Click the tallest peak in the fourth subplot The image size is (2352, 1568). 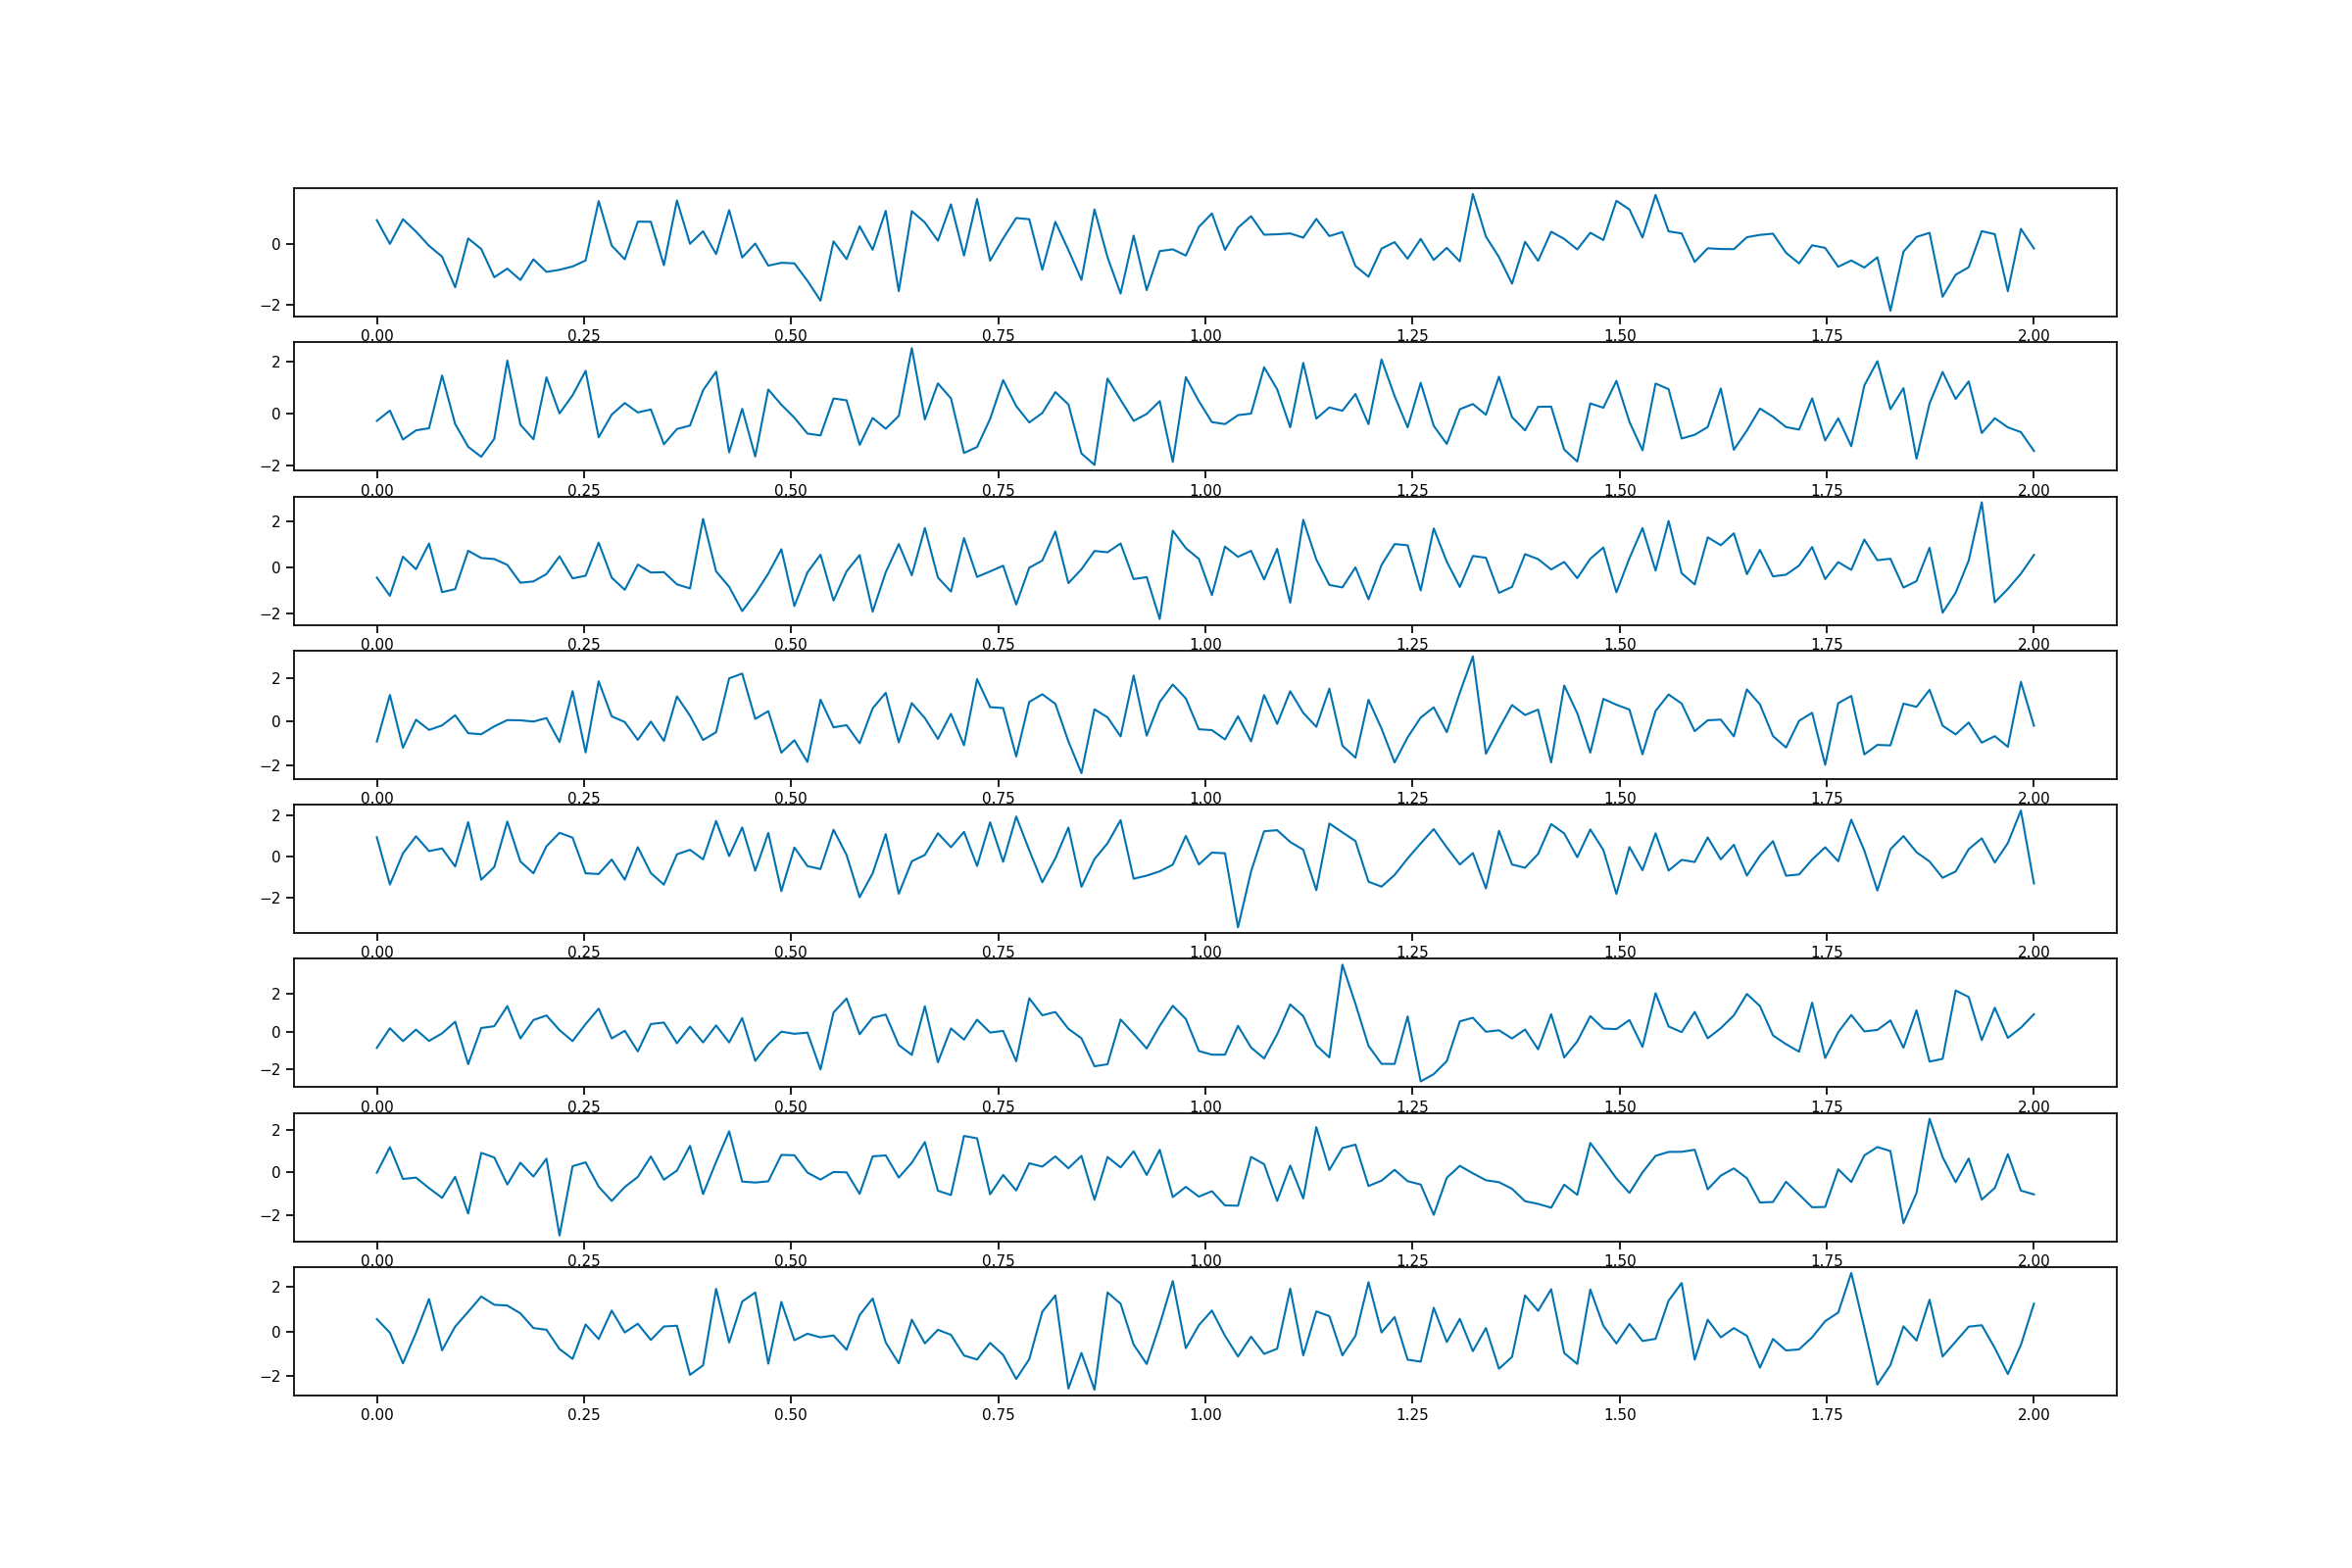tap(1472, 657)
